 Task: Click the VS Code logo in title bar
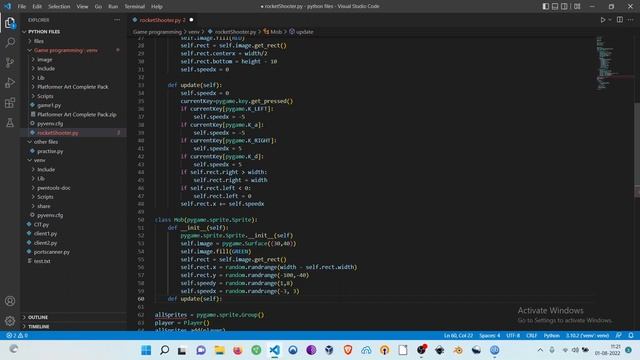(x=7, y=6)
